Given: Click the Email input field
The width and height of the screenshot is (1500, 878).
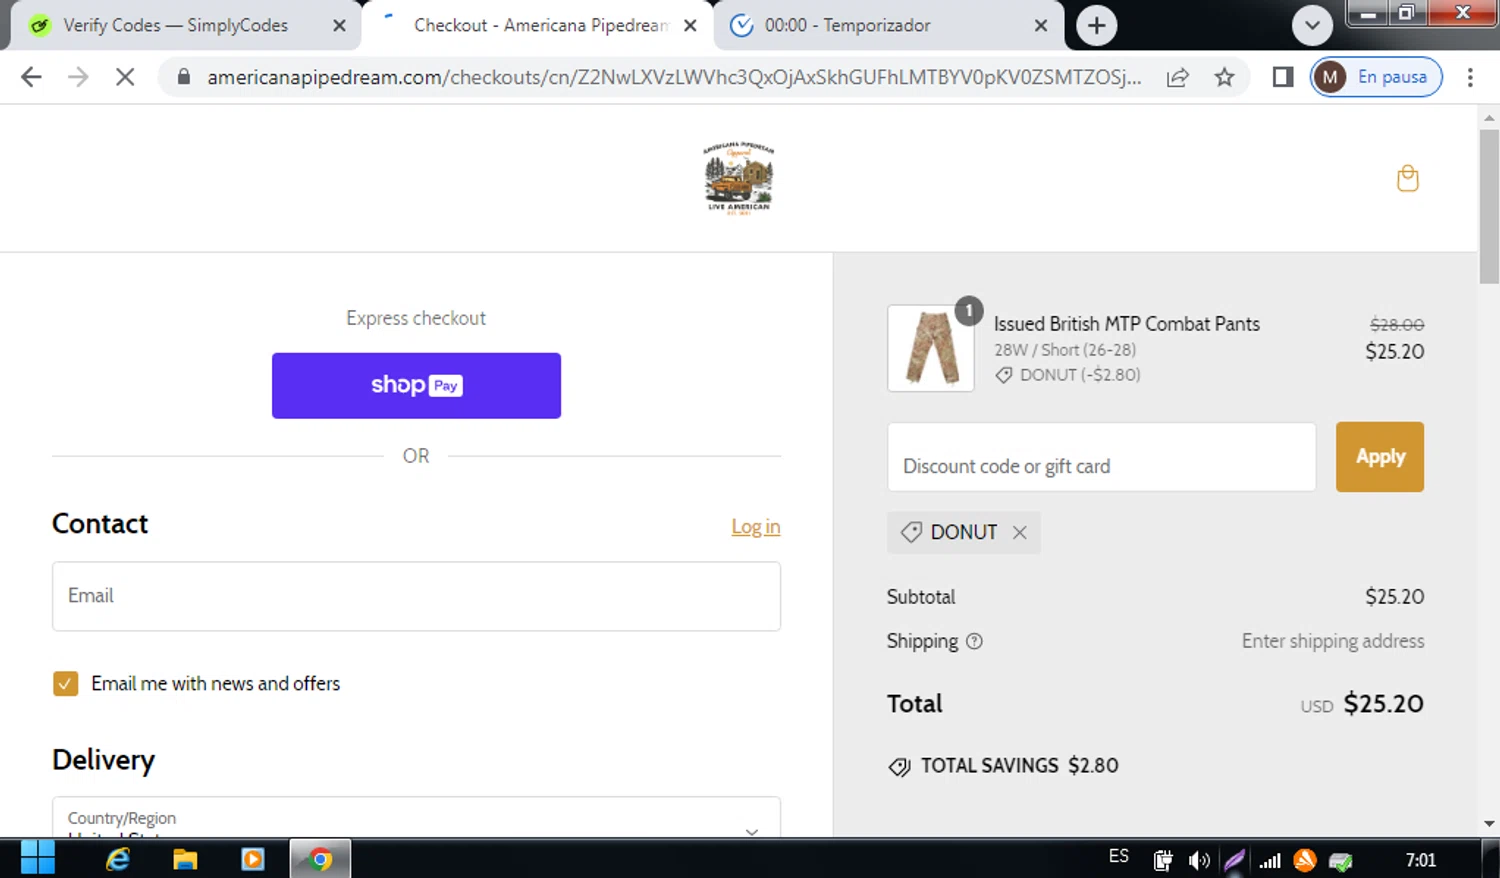Looking at the screenshot, I should 416,596.
